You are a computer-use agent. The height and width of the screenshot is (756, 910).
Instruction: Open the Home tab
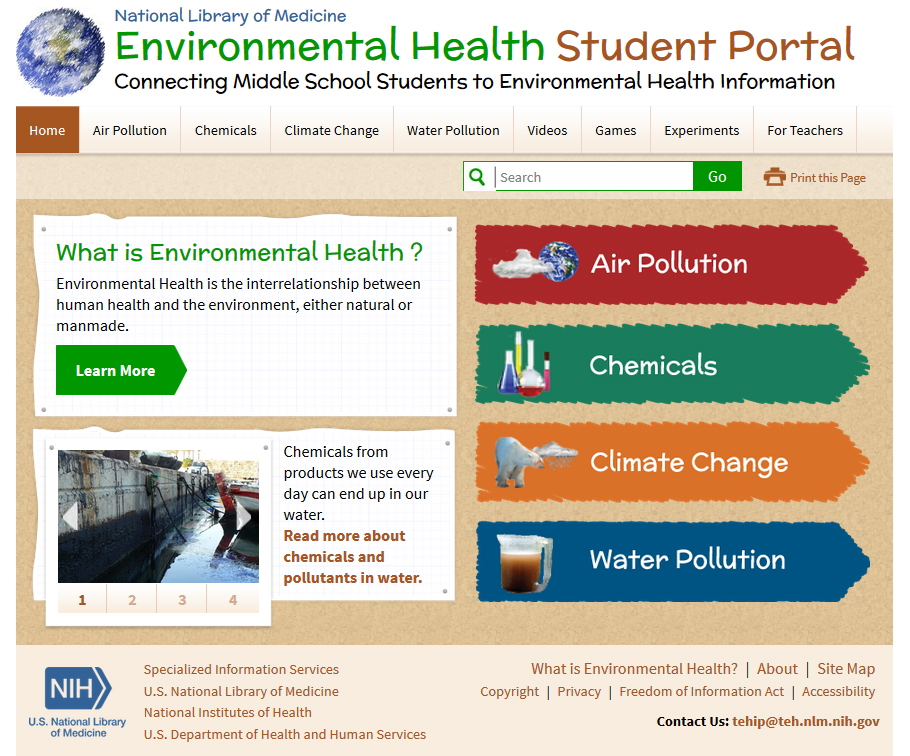[x=47, y=130]
